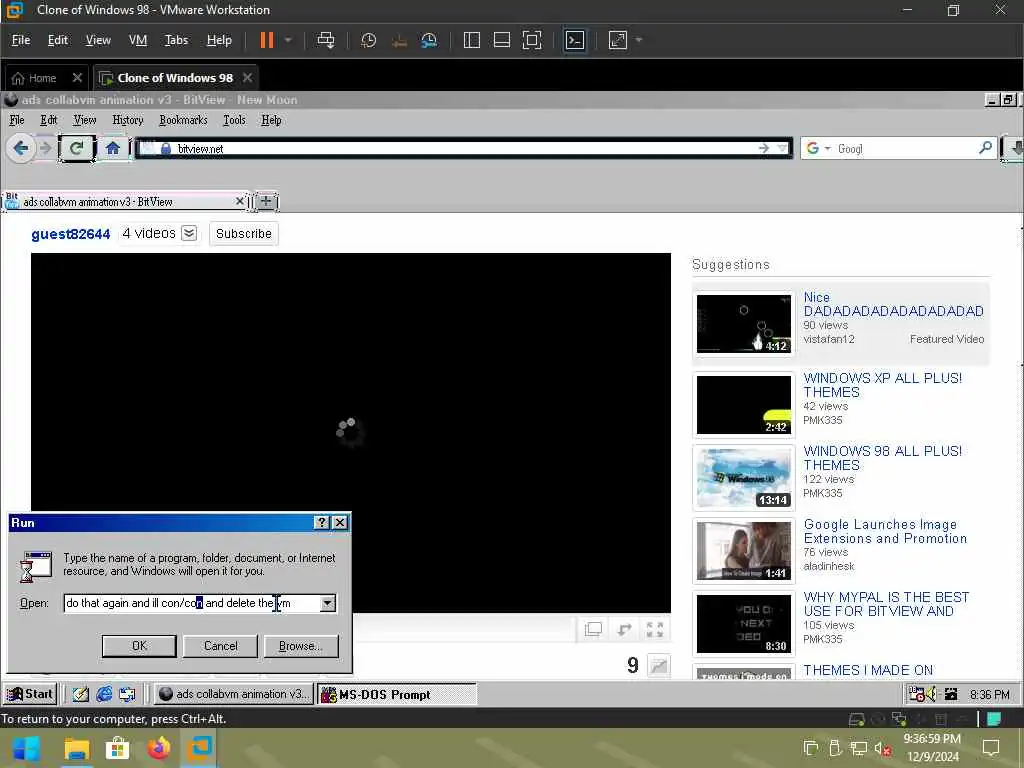Enter fullscreen on the video player
The image size is (1024, 768).
click(x=655, y=630)
